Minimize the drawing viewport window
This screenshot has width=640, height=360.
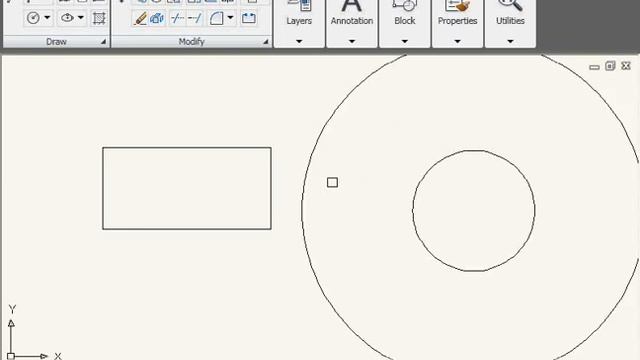pos(594,67)
